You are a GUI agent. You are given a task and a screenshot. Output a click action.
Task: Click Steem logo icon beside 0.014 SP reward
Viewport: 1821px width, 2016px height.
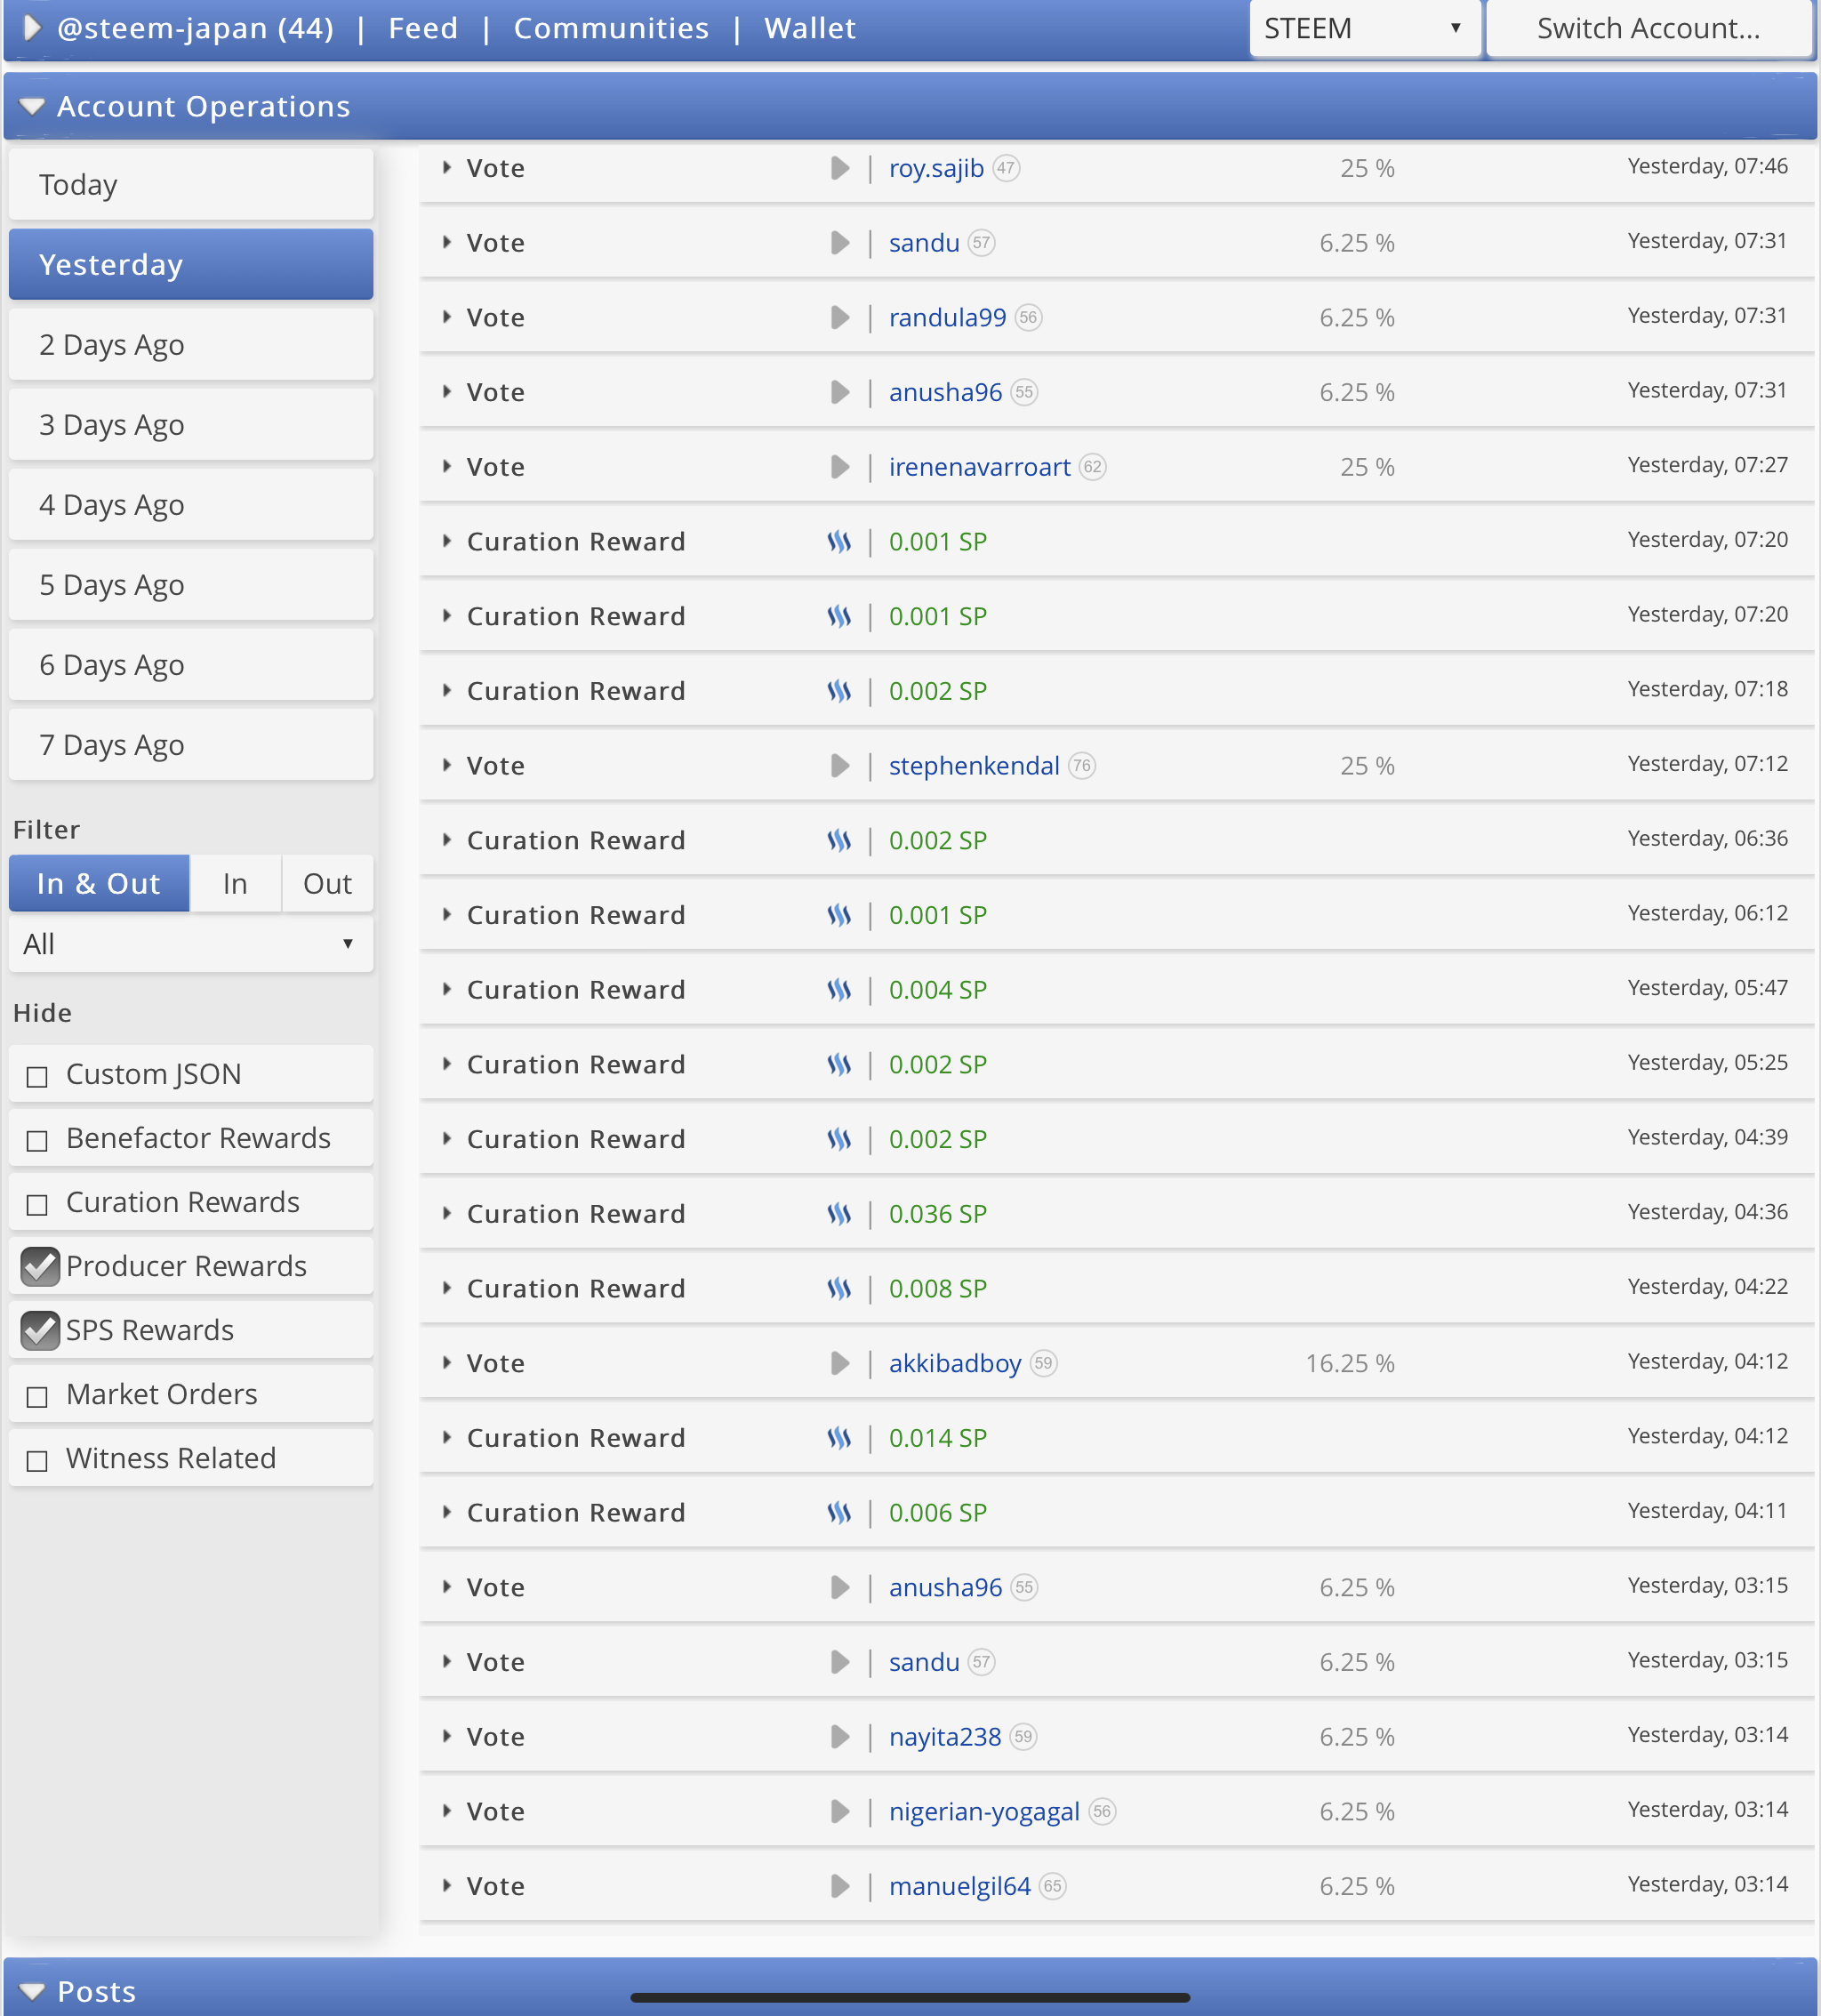839,1438
